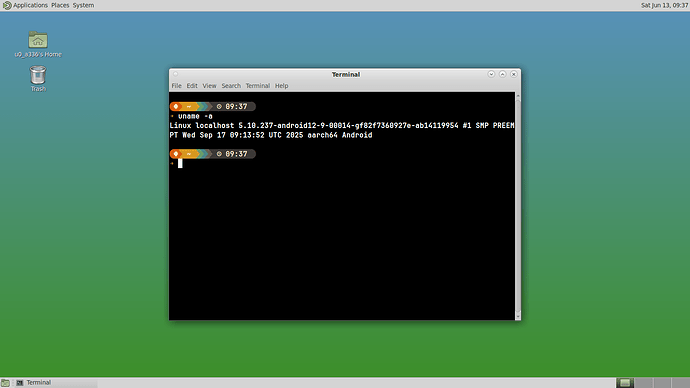Close the Terminal window
Viewport: 690px width, 388px height.
[x=514, y=74]
